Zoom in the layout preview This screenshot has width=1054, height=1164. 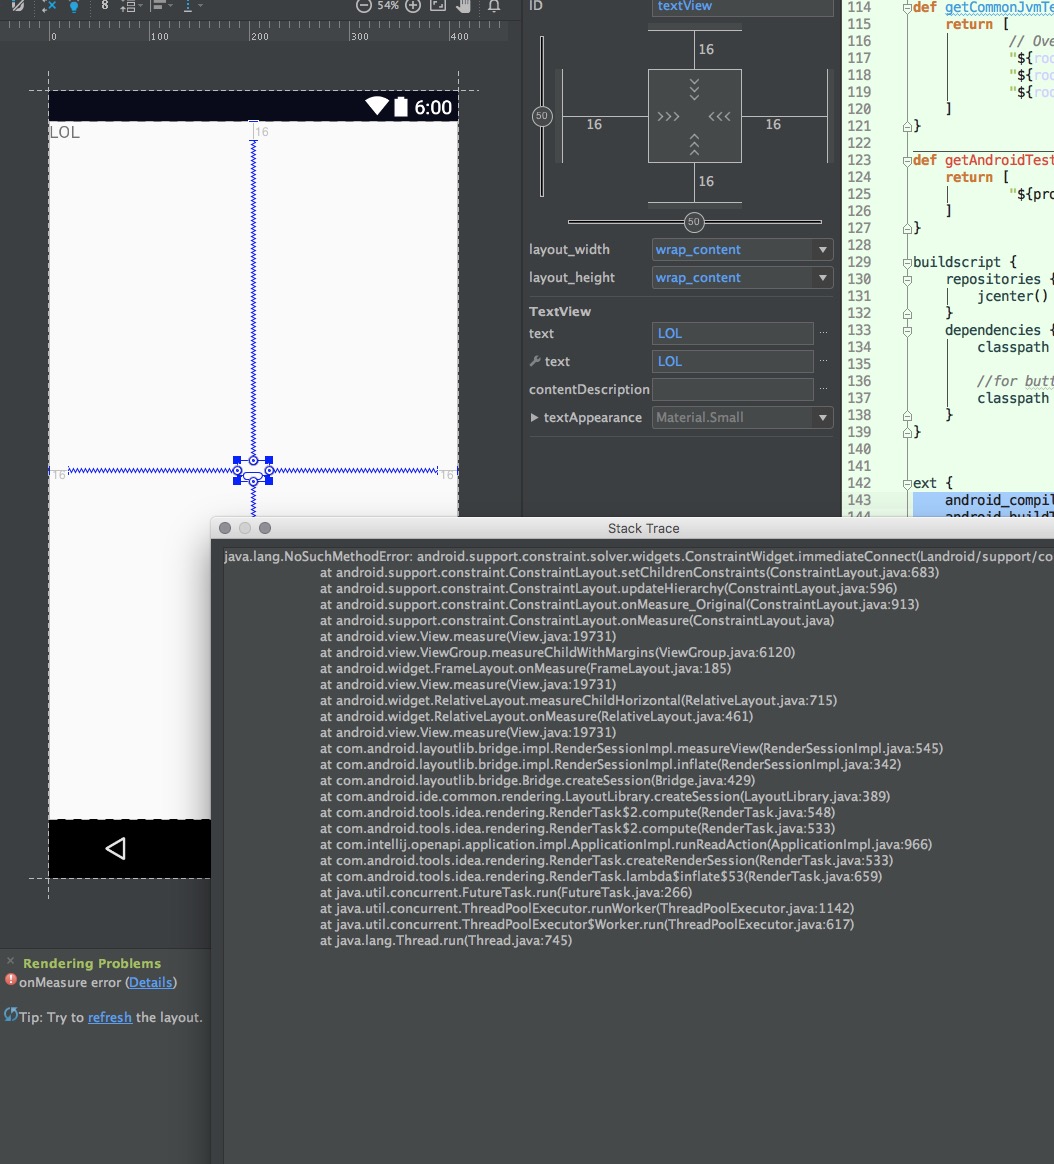point(412,5)
